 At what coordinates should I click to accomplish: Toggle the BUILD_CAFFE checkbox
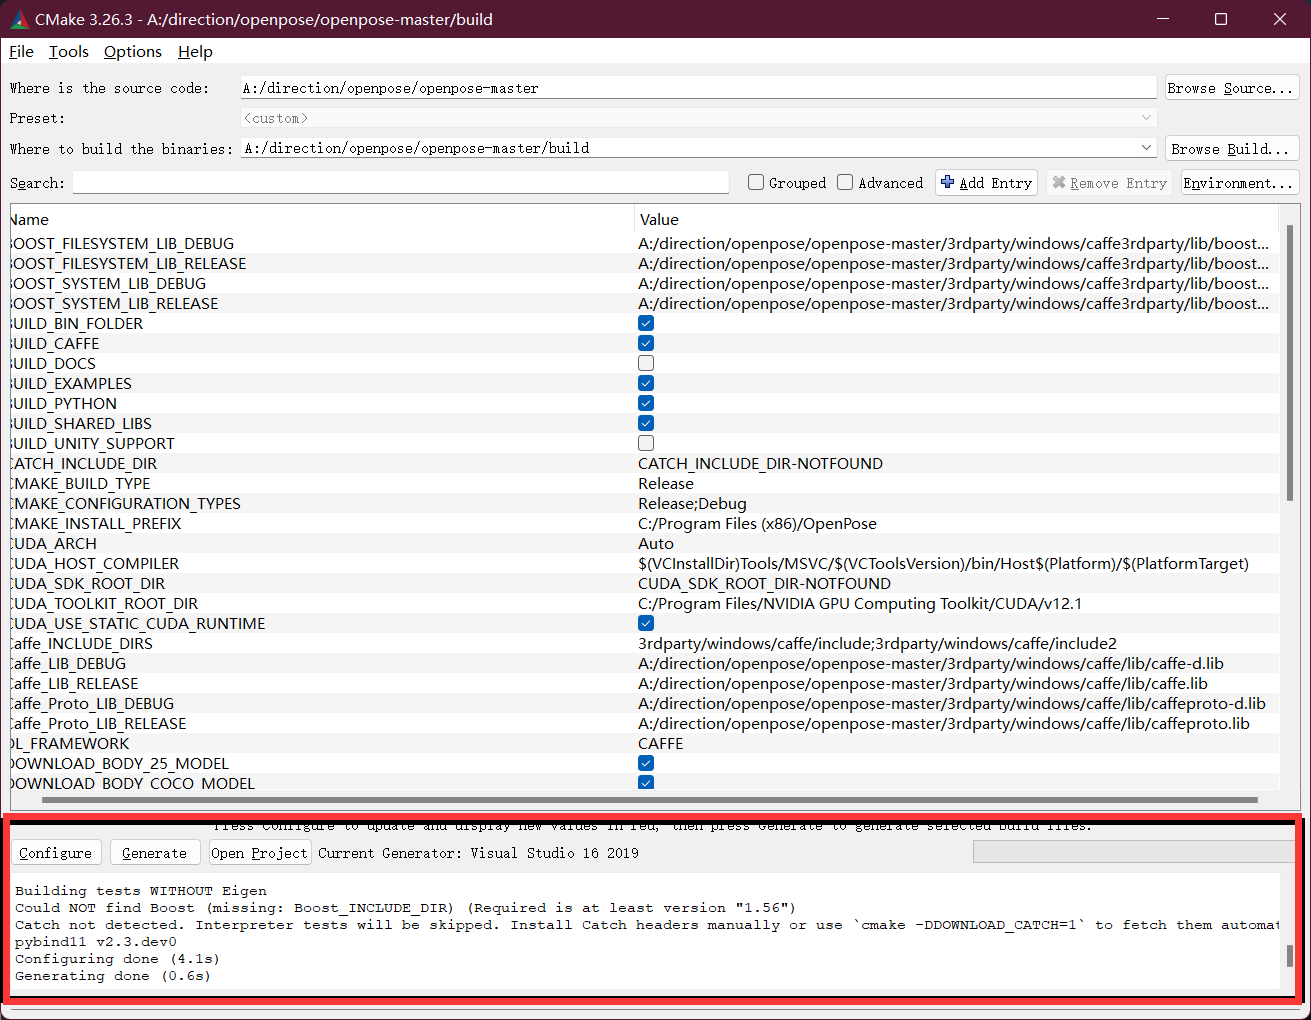(646, 343)
